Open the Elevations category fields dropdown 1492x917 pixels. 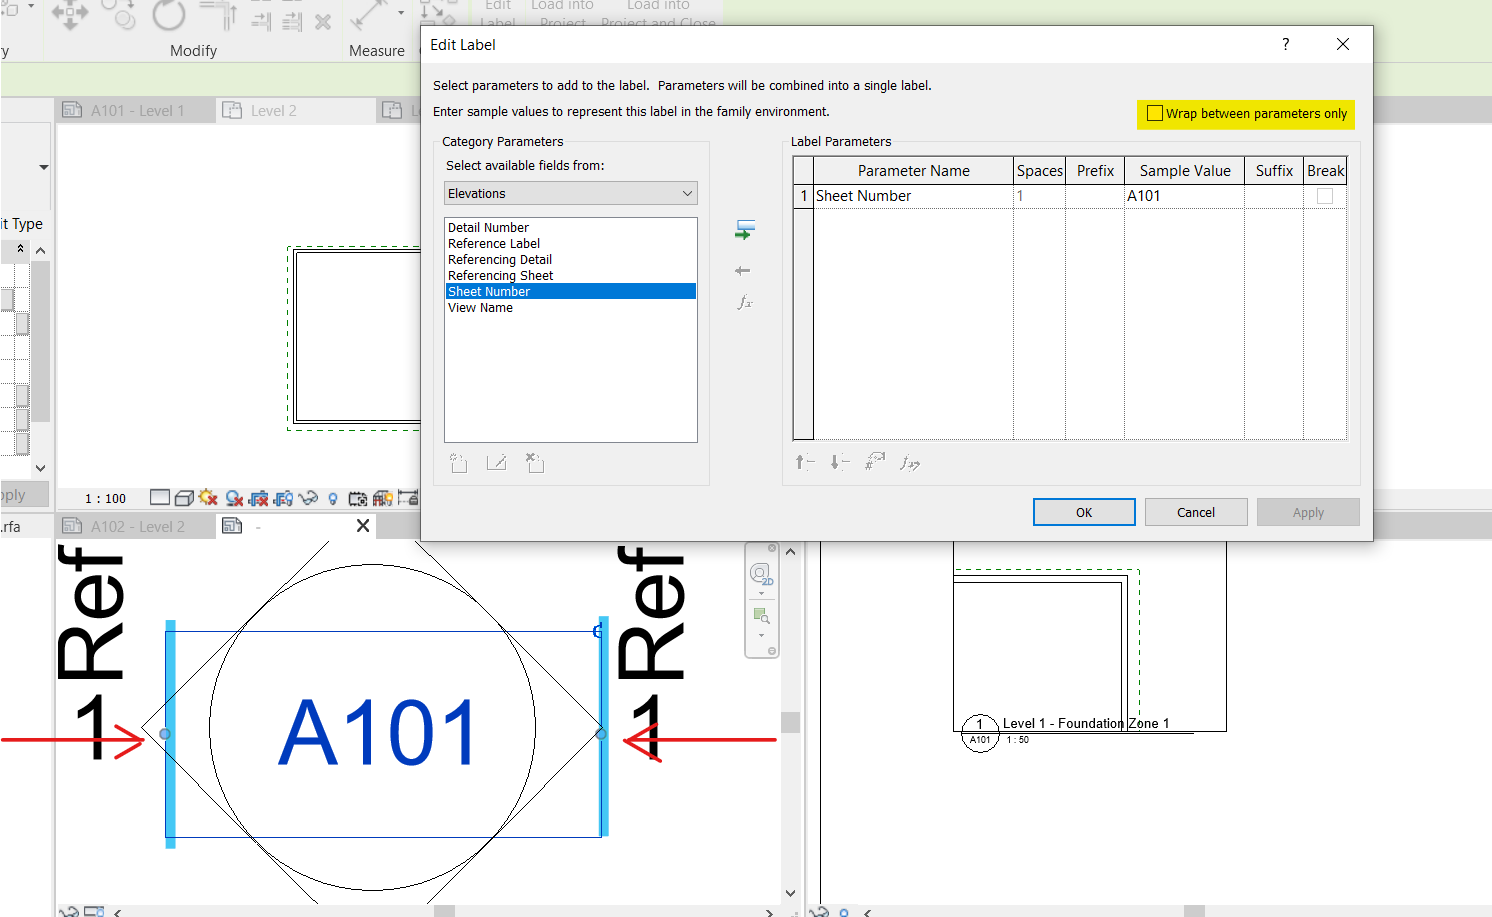[570, 192]
